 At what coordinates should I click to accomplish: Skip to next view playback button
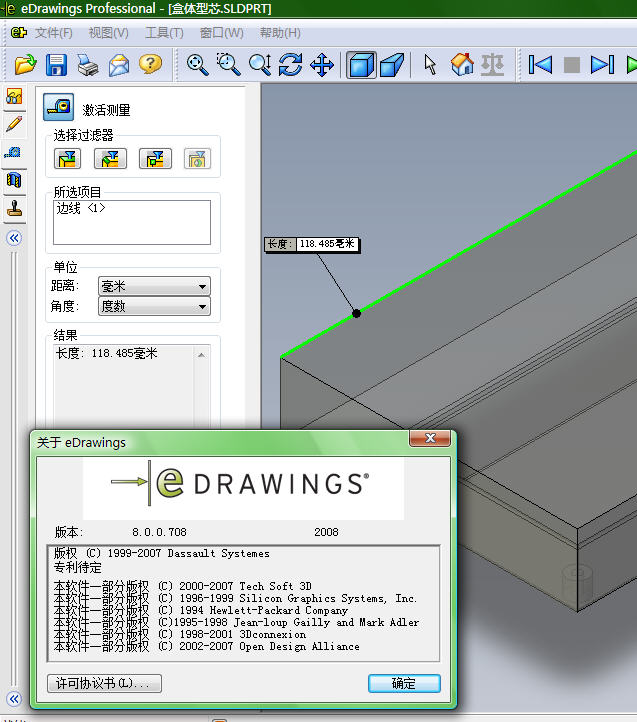pos(602,64)
